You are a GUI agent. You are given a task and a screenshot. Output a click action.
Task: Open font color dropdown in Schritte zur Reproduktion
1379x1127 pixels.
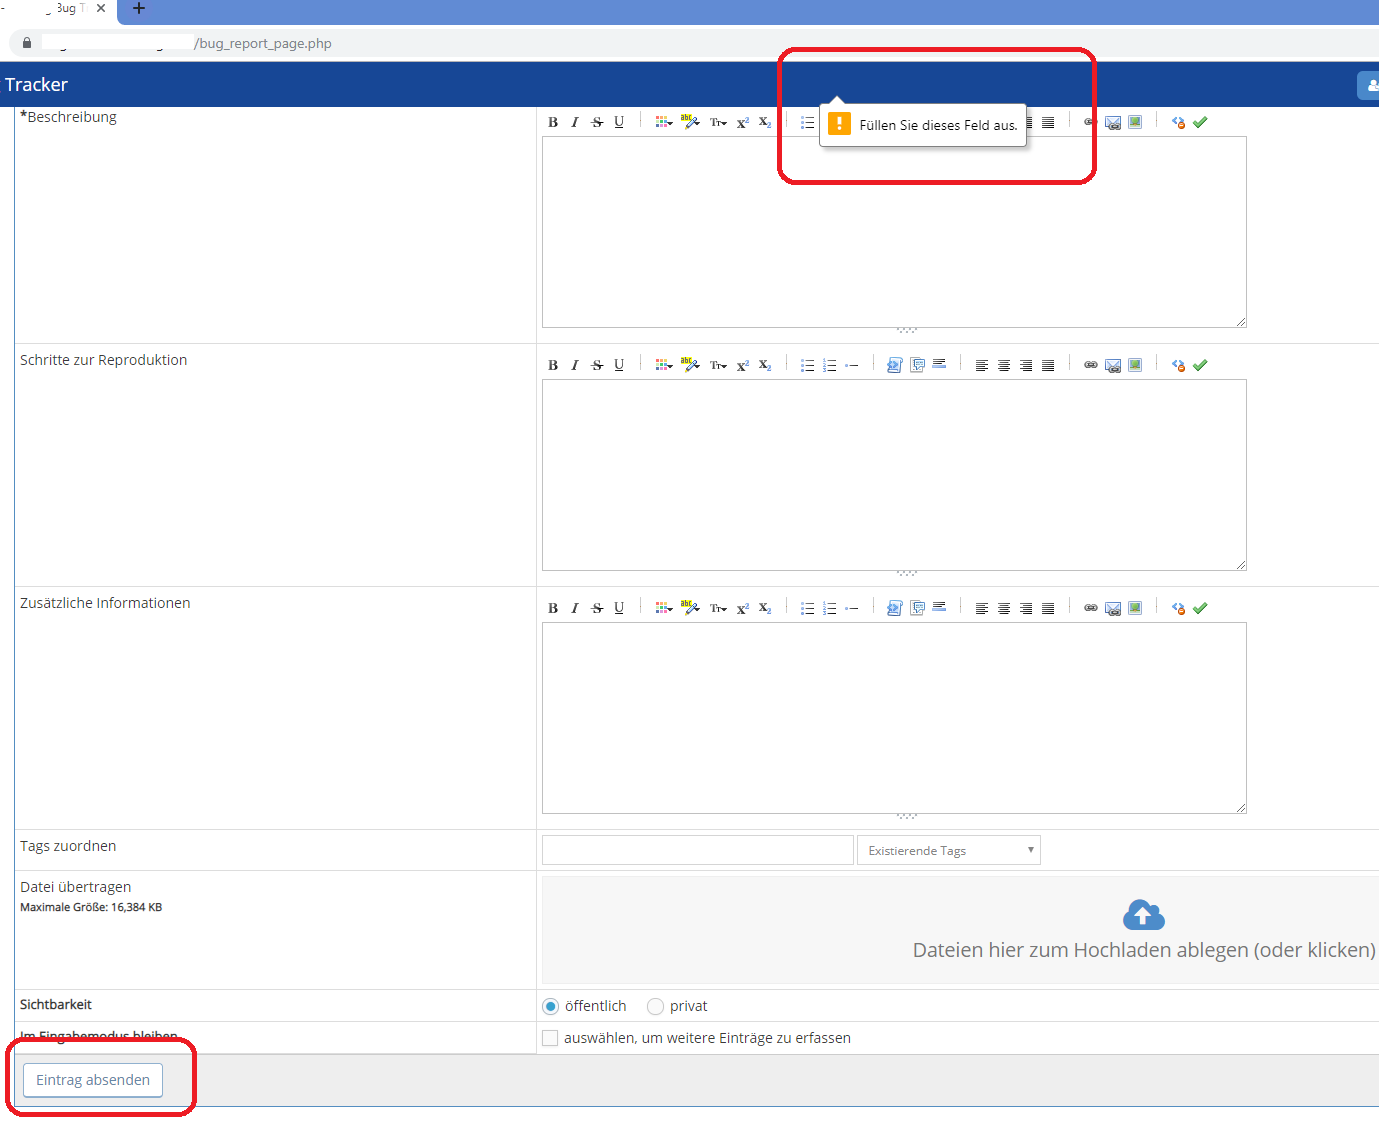click(x=663, y=366)
